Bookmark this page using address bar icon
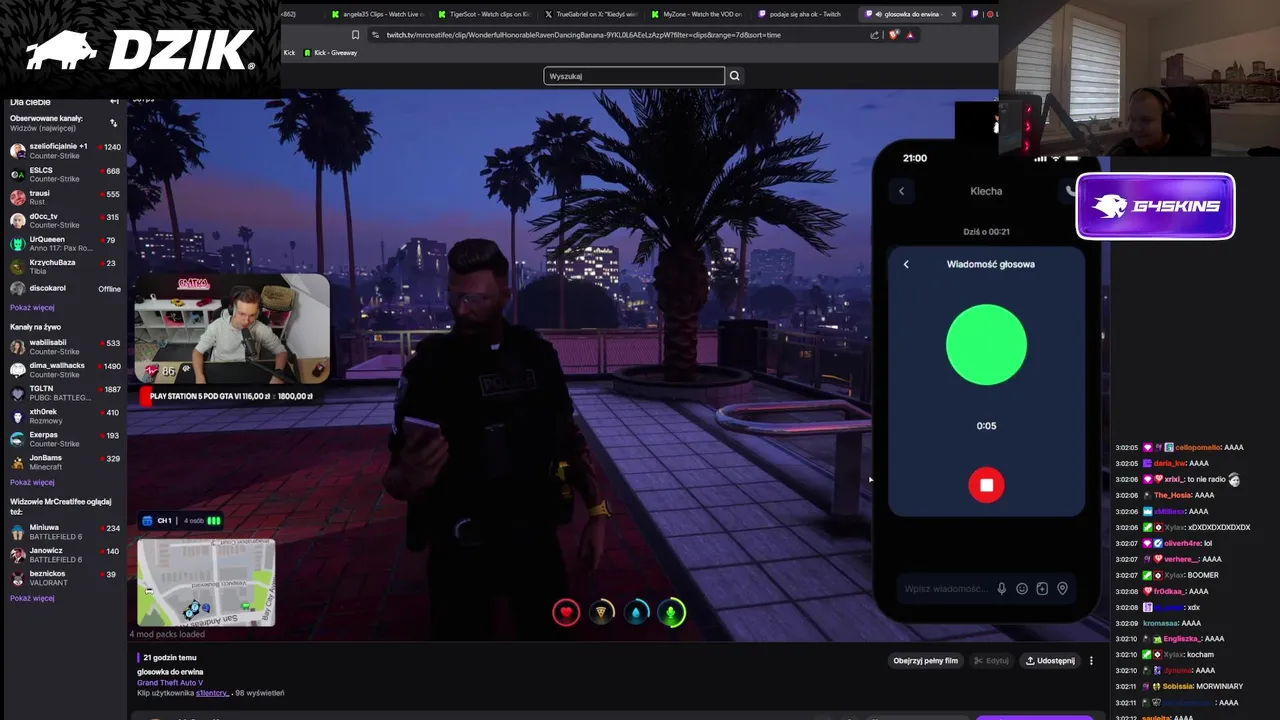The height and width of the screenshot is (720, 1280). click(x=355, y=35)
